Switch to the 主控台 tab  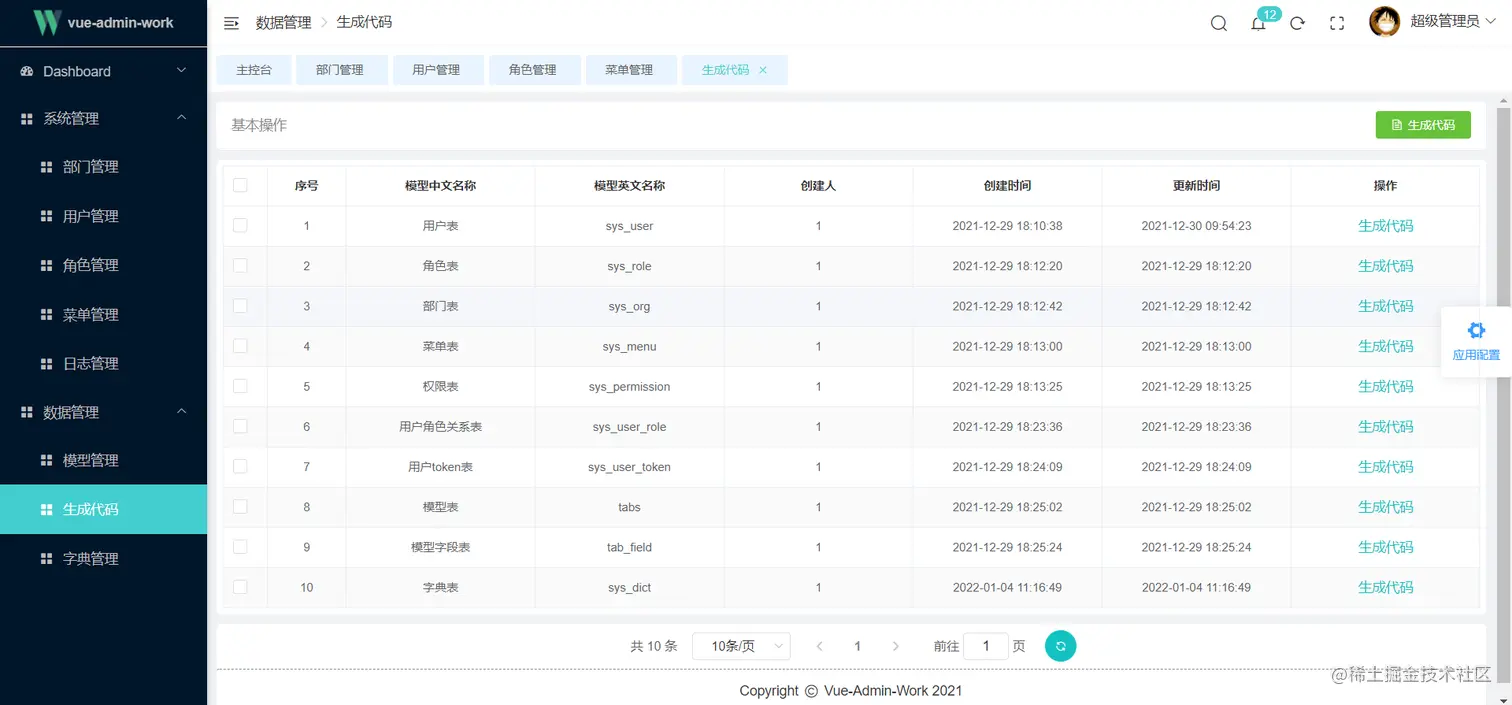click(x=254, y=70)
